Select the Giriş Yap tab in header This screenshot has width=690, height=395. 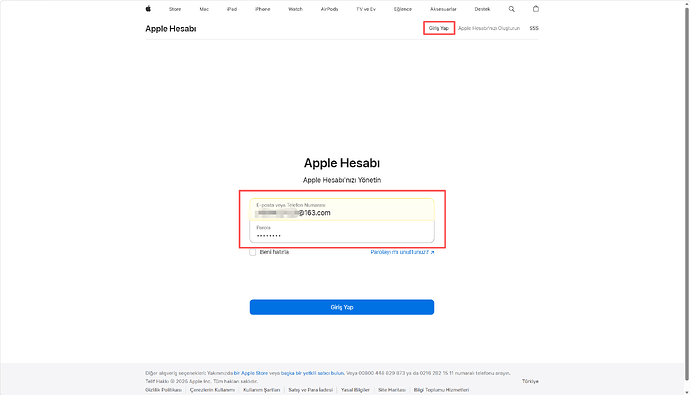[439, 28]
